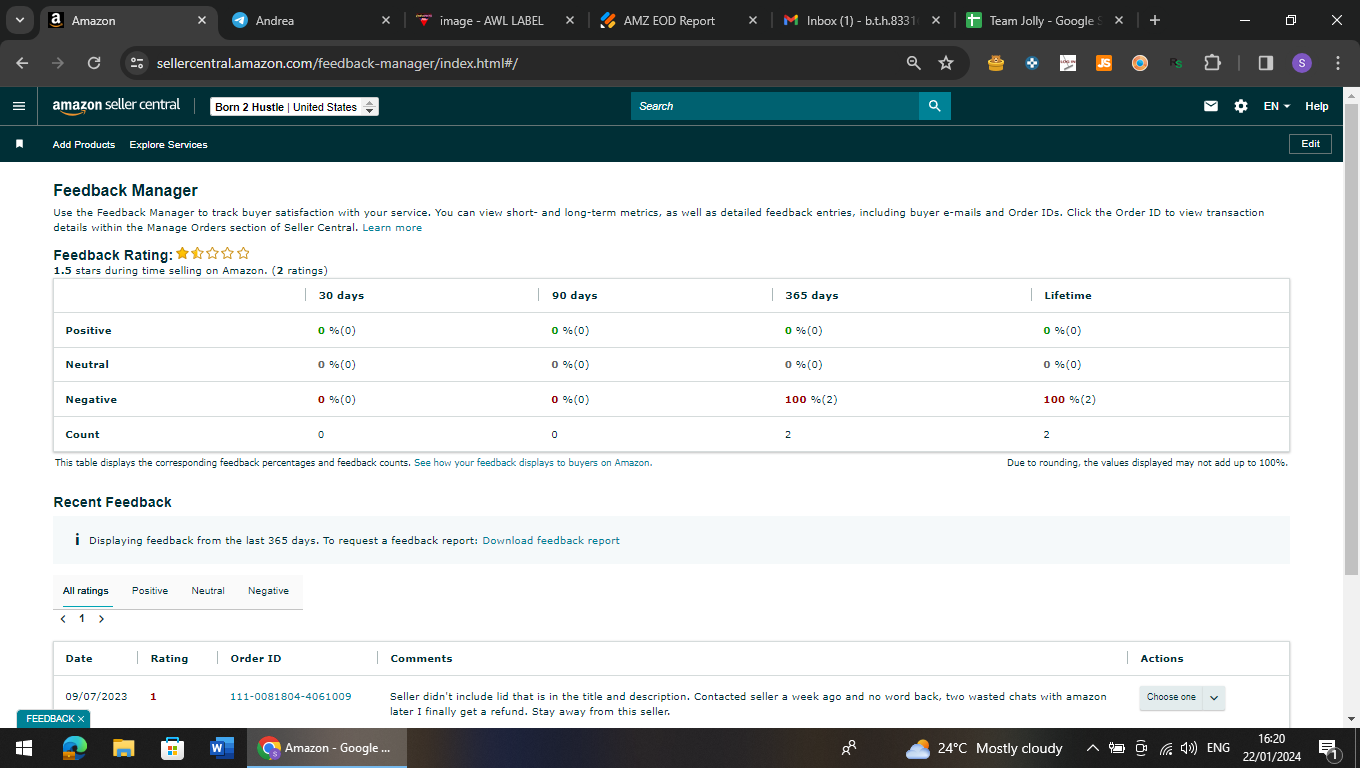Select the Neutral feedback tab
Image resolution: width=1360 pixels, height=768 pixels.
tap(208, 591)
